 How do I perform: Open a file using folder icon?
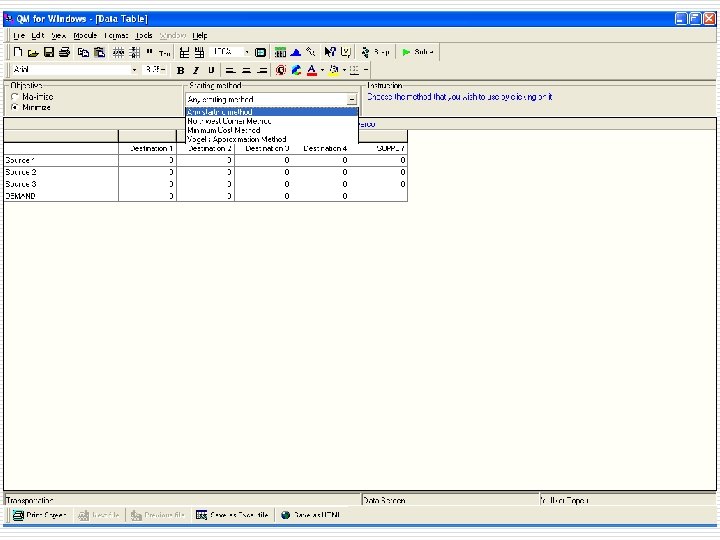(x=33, y=52)
